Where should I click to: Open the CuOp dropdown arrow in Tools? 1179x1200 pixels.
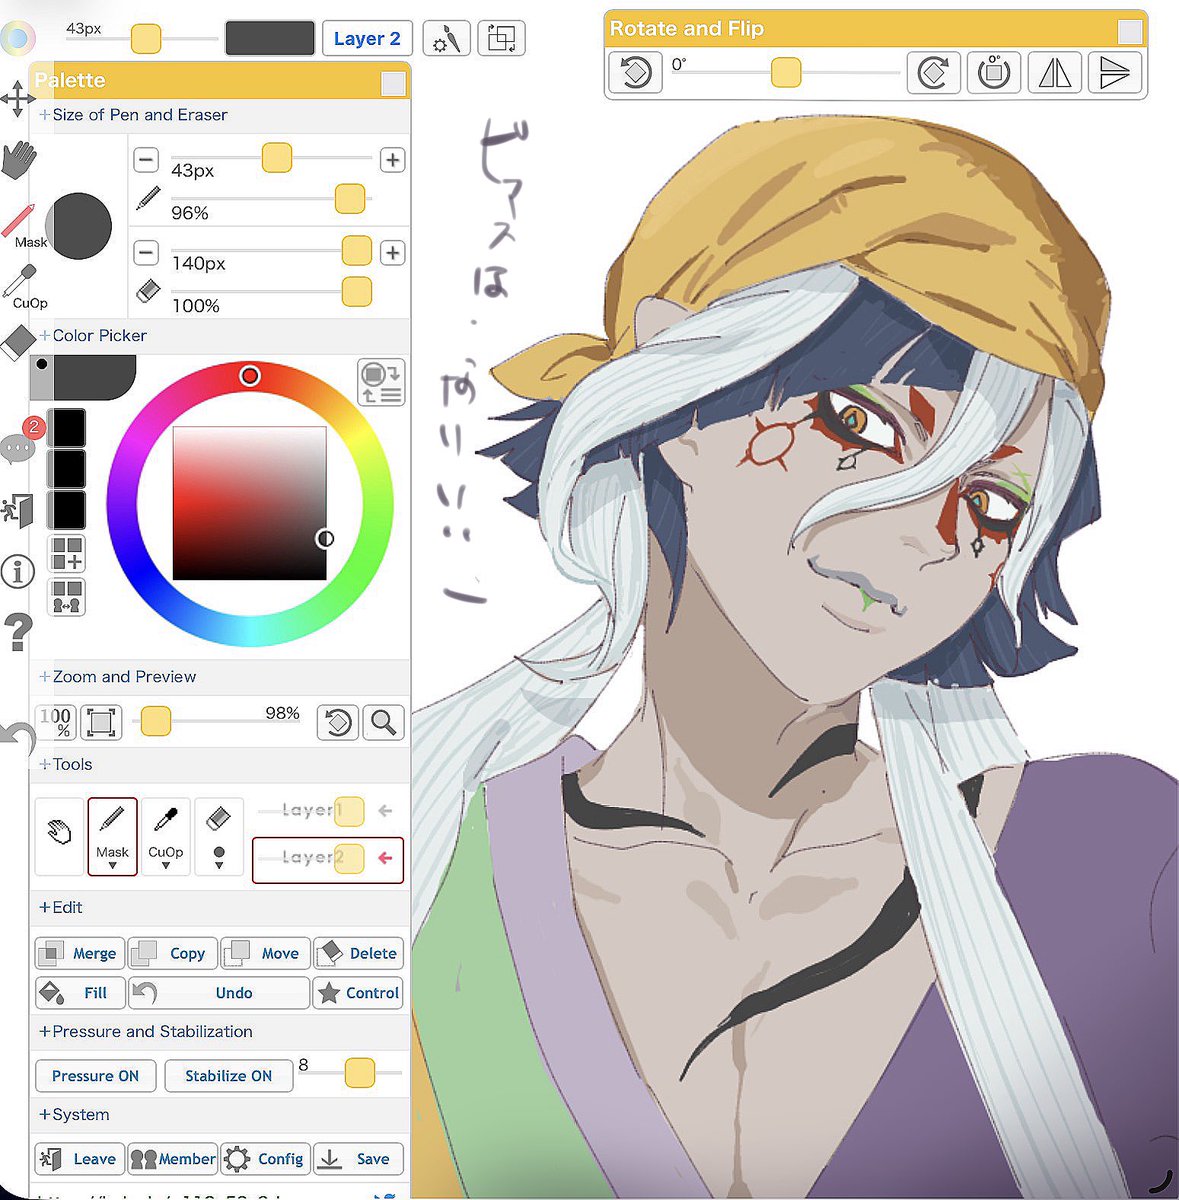pyautogui.click(x=165, y=866)
